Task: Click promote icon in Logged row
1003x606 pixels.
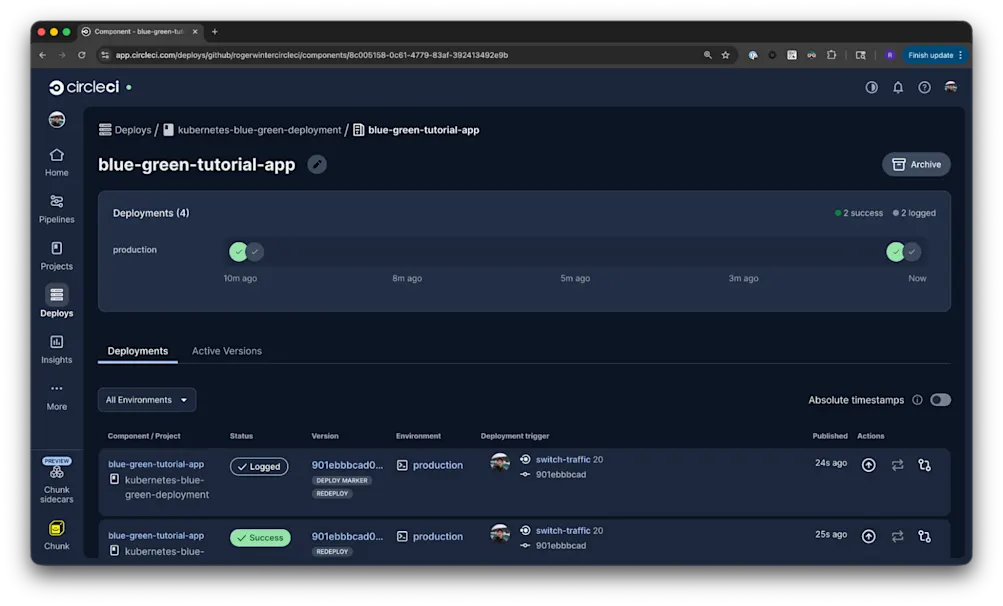Action: pos(868,465)
